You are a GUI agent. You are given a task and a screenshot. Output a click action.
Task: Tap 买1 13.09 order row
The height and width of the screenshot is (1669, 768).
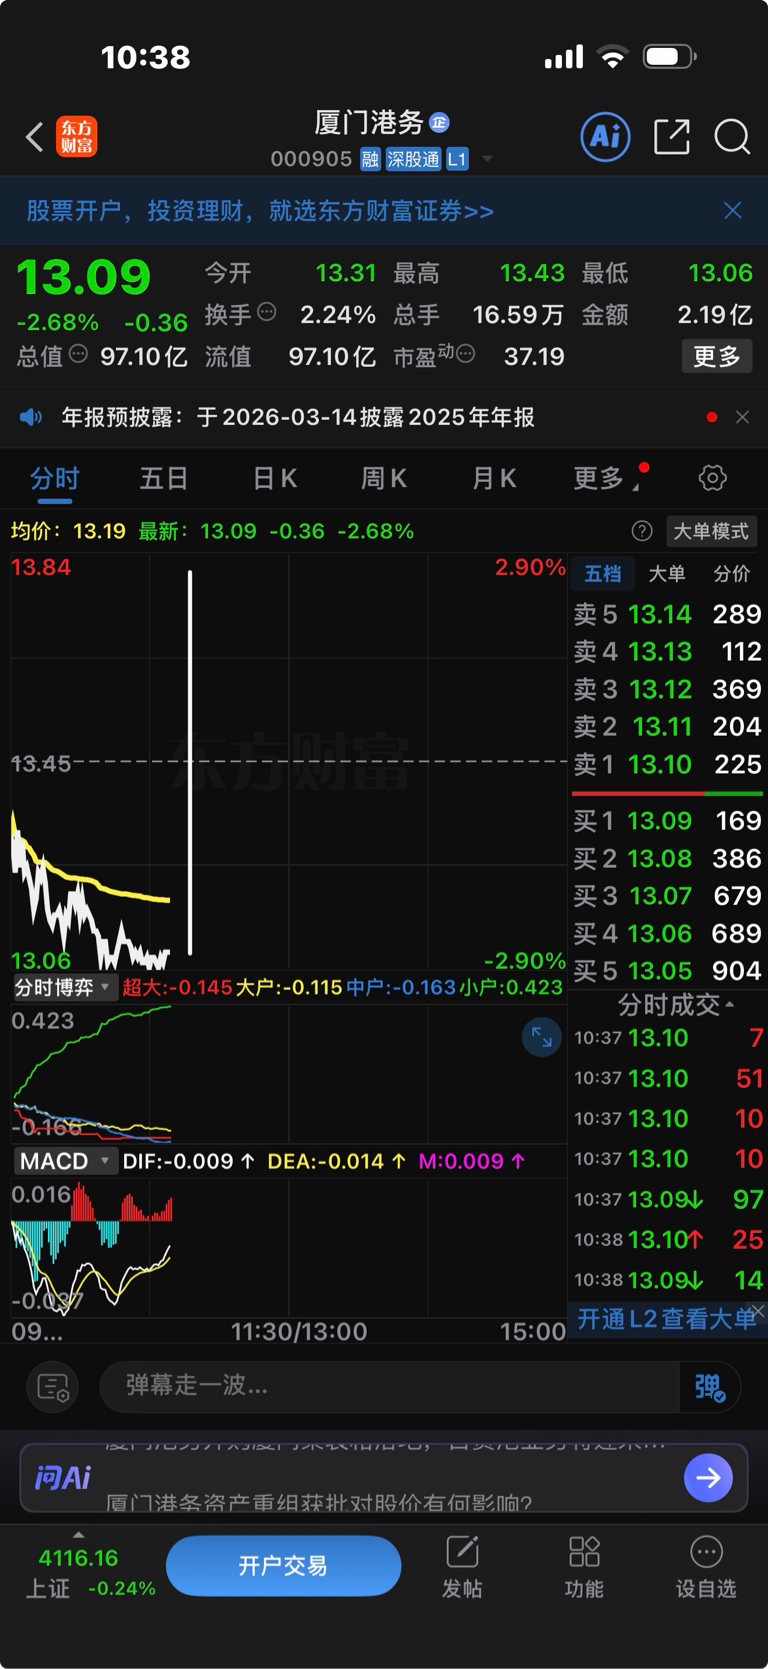668,820
